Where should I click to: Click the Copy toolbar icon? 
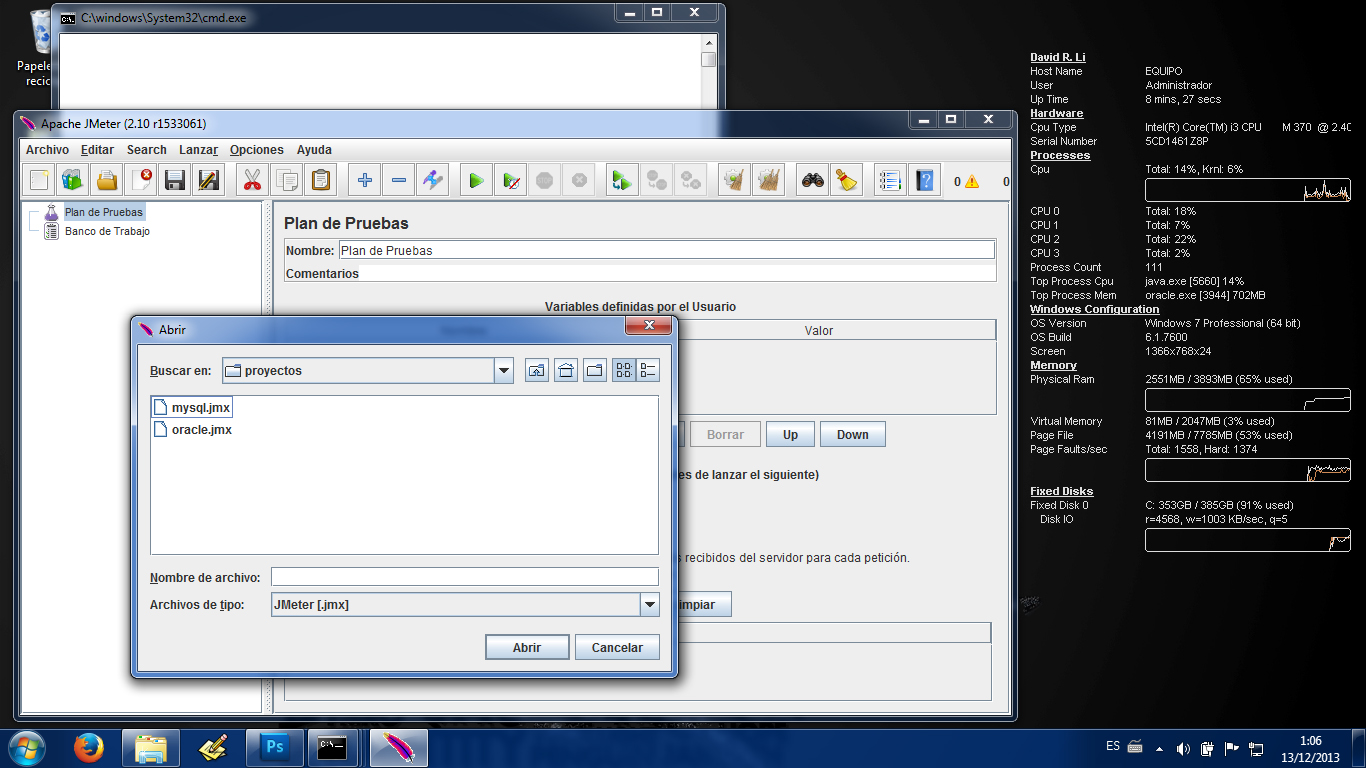[286, 181]
